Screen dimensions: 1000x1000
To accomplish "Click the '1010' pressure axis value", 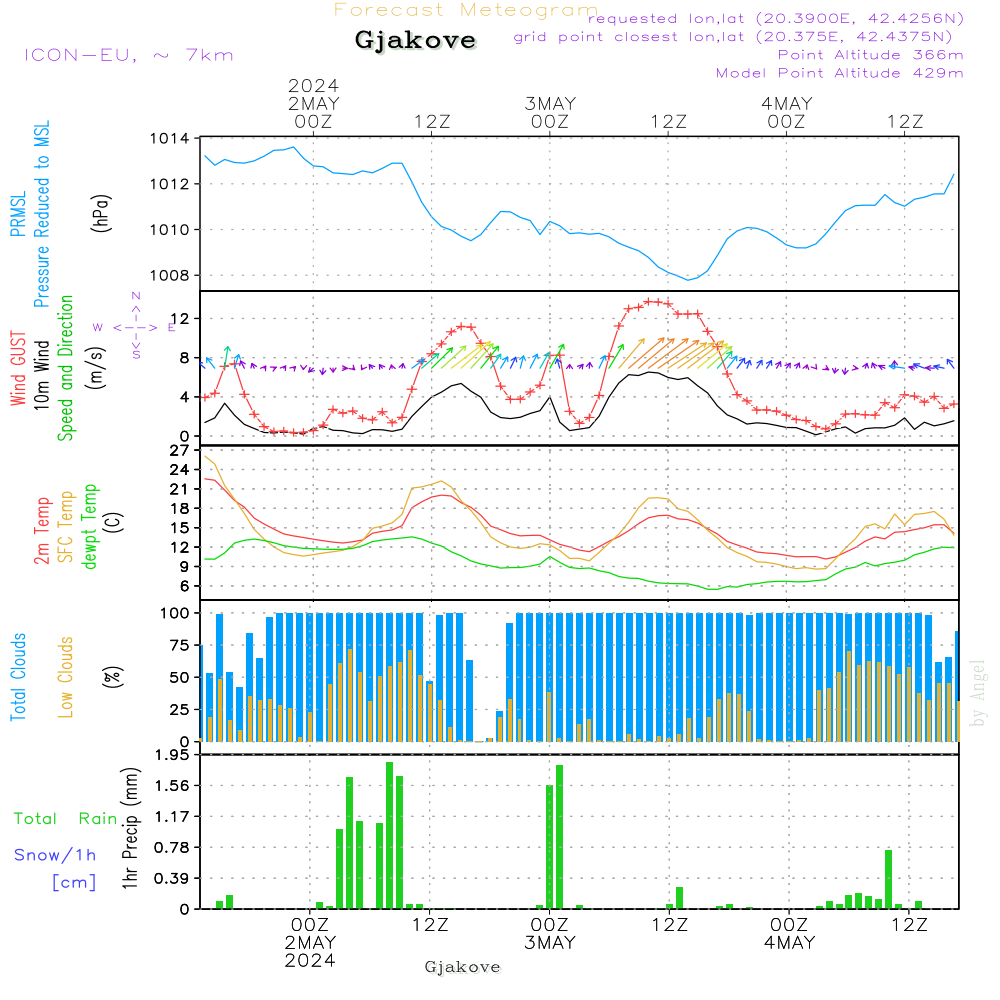I will click(170, 230).
